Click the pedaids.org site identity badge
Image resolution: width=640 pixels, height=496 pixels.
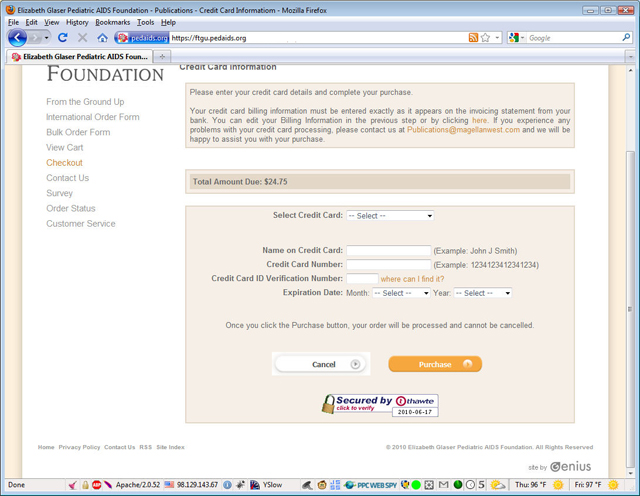[142, 38]
